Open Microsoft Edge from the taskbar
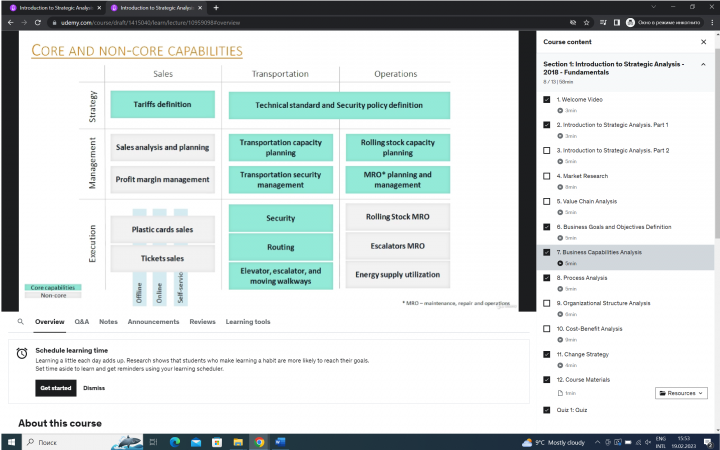This screenshot has width=720, height=450. [x=175, y=442]
